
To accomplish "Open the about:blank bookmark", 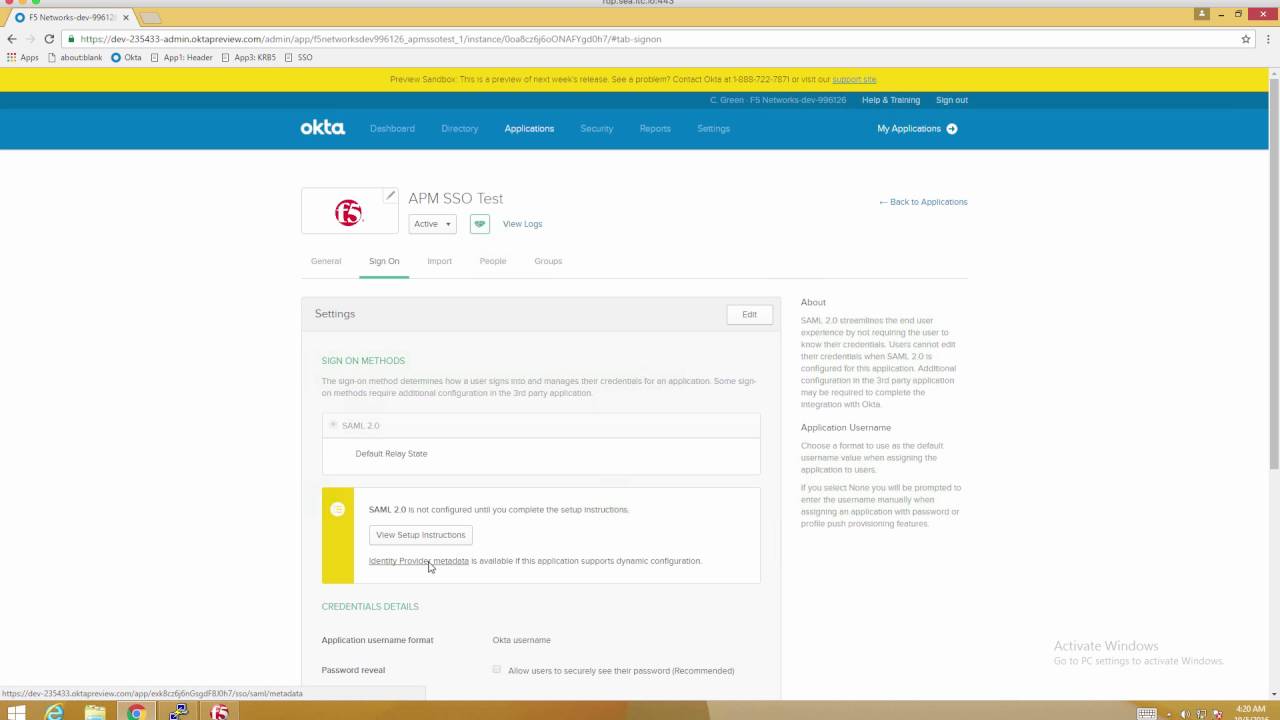I will [75, 57].
